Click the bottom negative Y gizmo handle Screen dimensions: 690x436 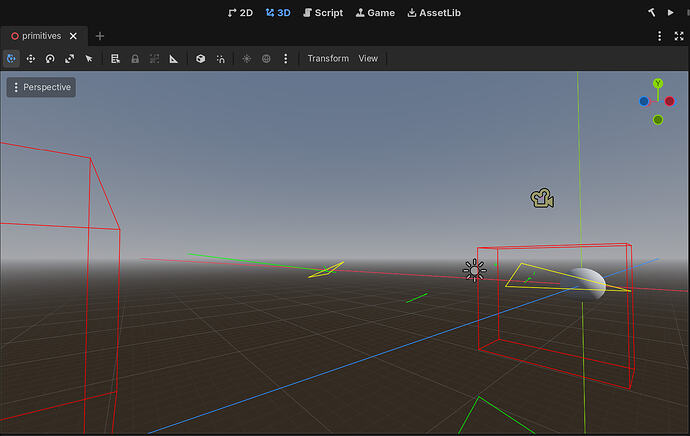(x=658, y=120)
